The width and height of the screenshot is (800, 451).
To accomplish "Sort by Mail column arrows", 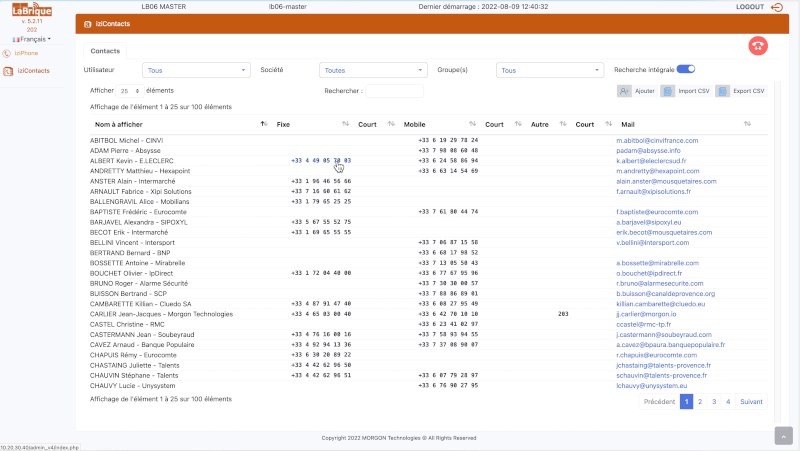I will click(x=747, y=124).
